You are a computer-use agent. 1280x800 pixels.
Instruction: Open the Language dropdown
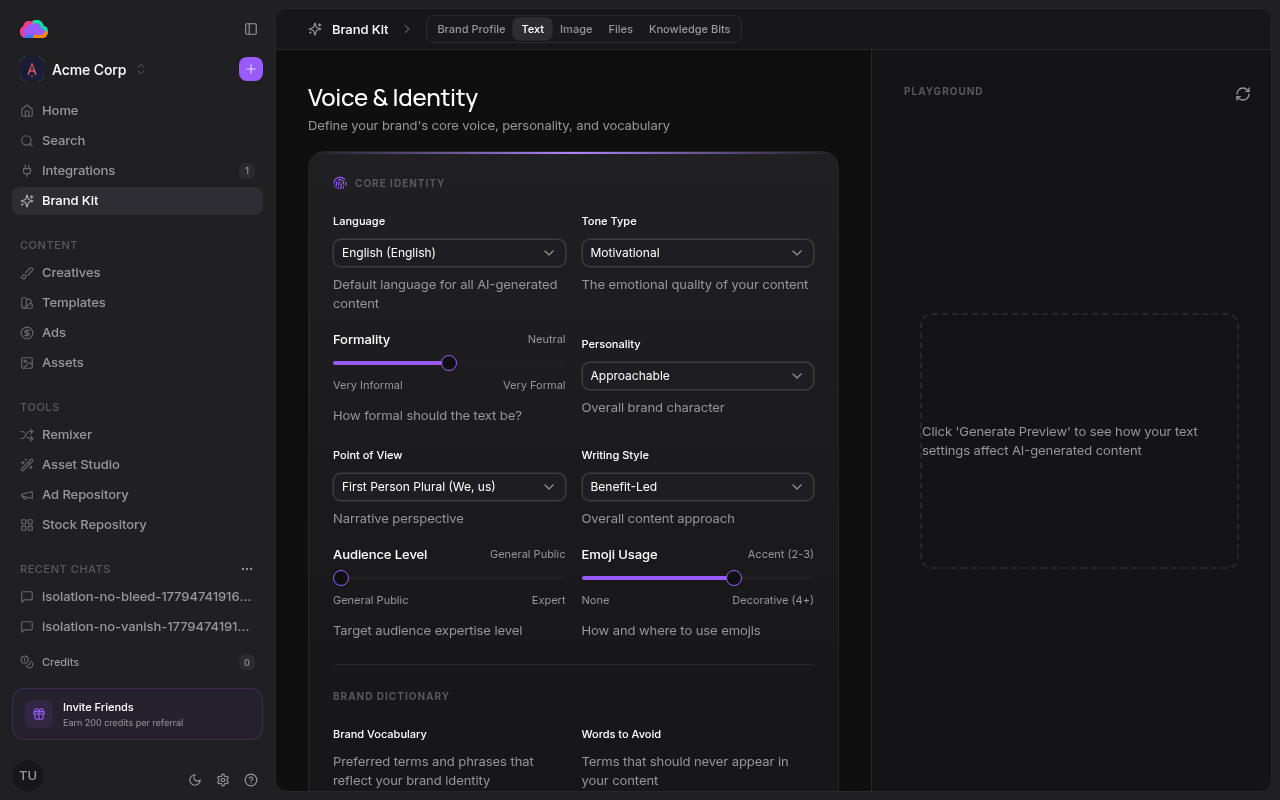click(x=449, y=253)
